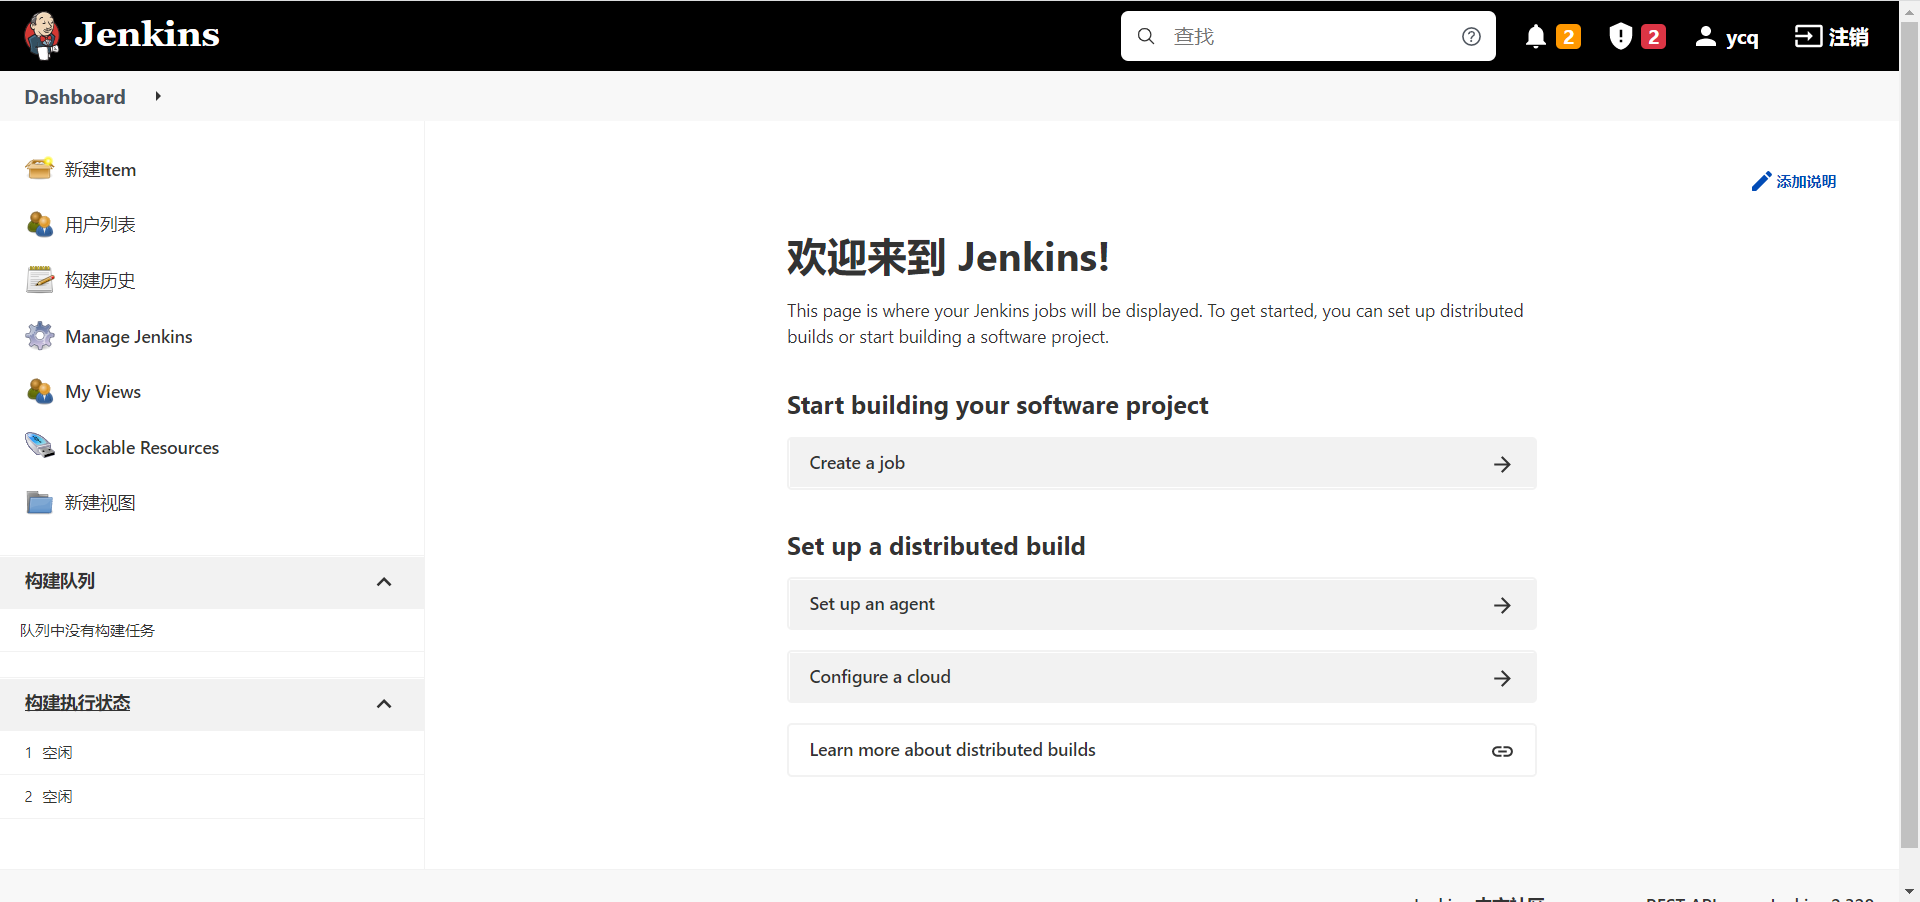Click the orange notification count badge
The height and width of the screenshot is (902, 1920).
point(1569,37)
